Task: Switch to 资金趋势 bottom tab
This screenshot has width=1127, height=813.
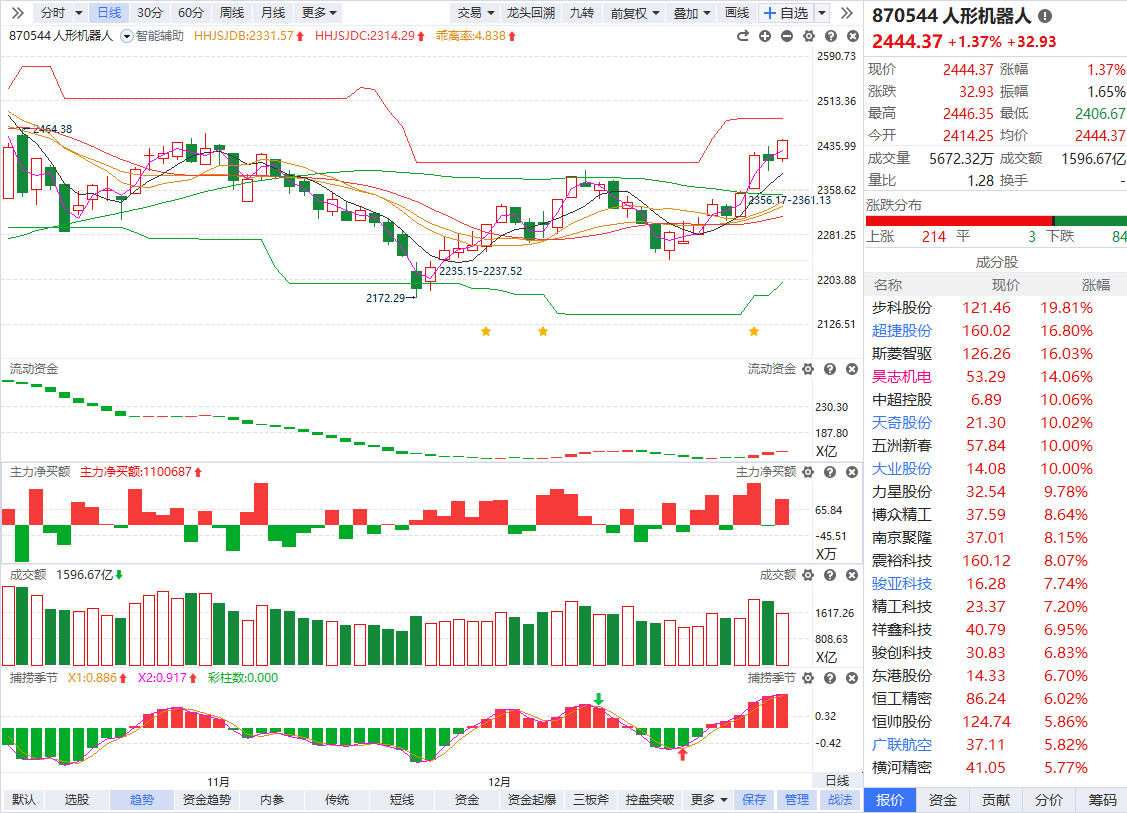Action: 207,800
